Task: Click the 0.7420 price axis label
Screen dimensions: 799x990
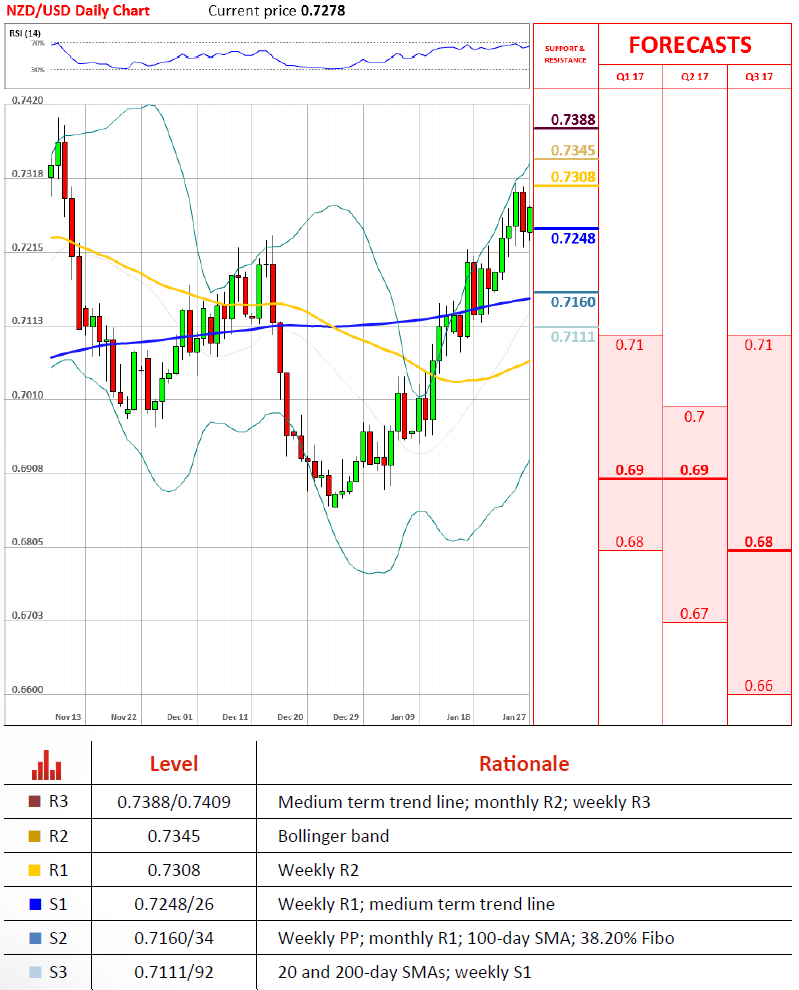Action: click(x=28, y=100)
